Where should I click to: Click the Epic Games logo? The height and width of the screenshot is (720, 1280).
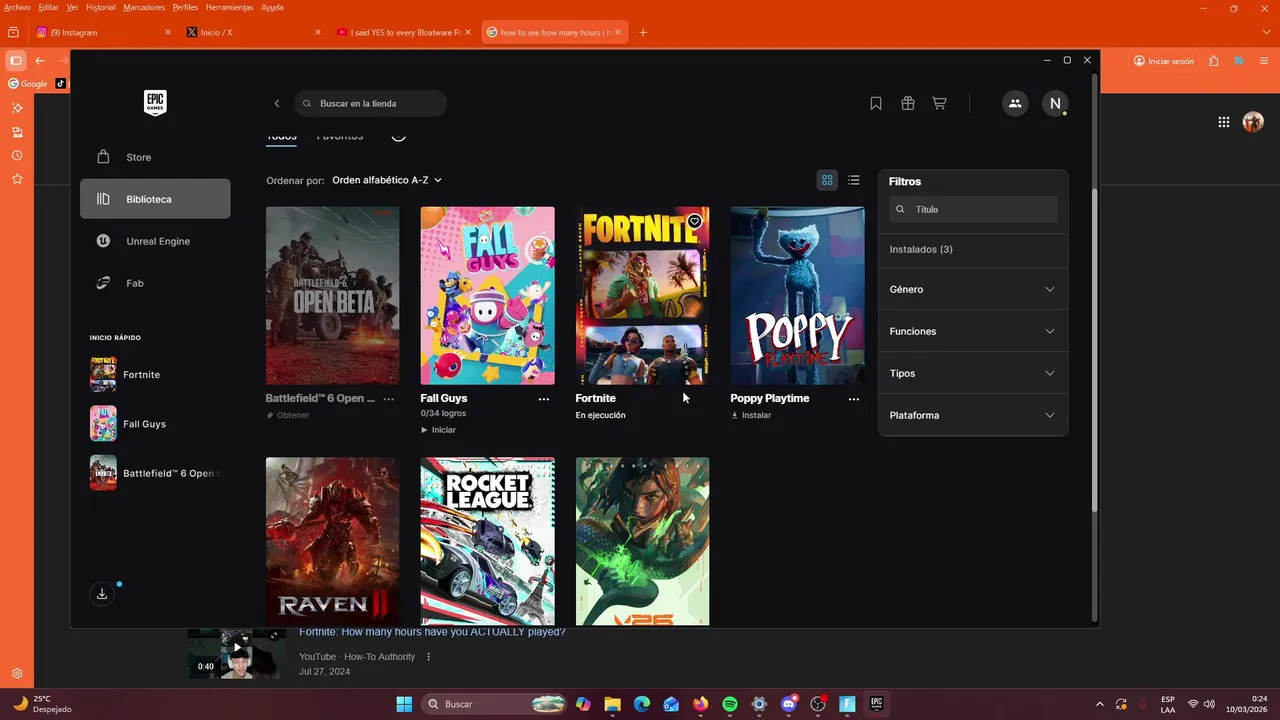pyautogui.click(x=155, y=103)
